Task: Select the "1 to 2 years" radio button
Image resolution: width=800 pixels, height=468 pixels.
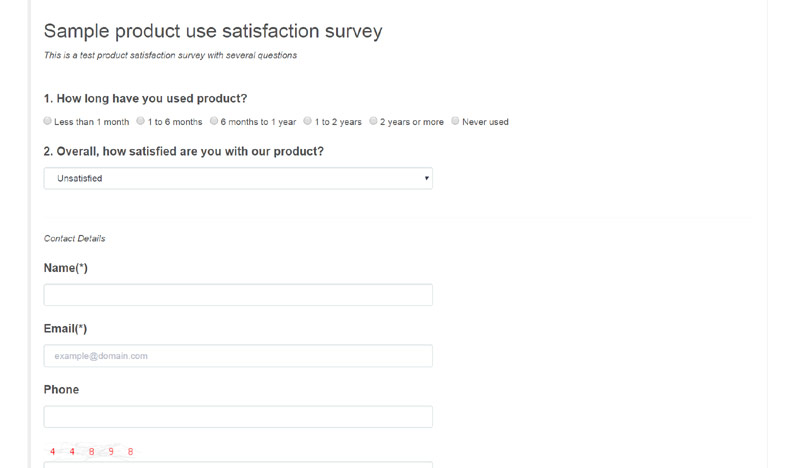Action: pyautogui.click(x=308, y=121)
